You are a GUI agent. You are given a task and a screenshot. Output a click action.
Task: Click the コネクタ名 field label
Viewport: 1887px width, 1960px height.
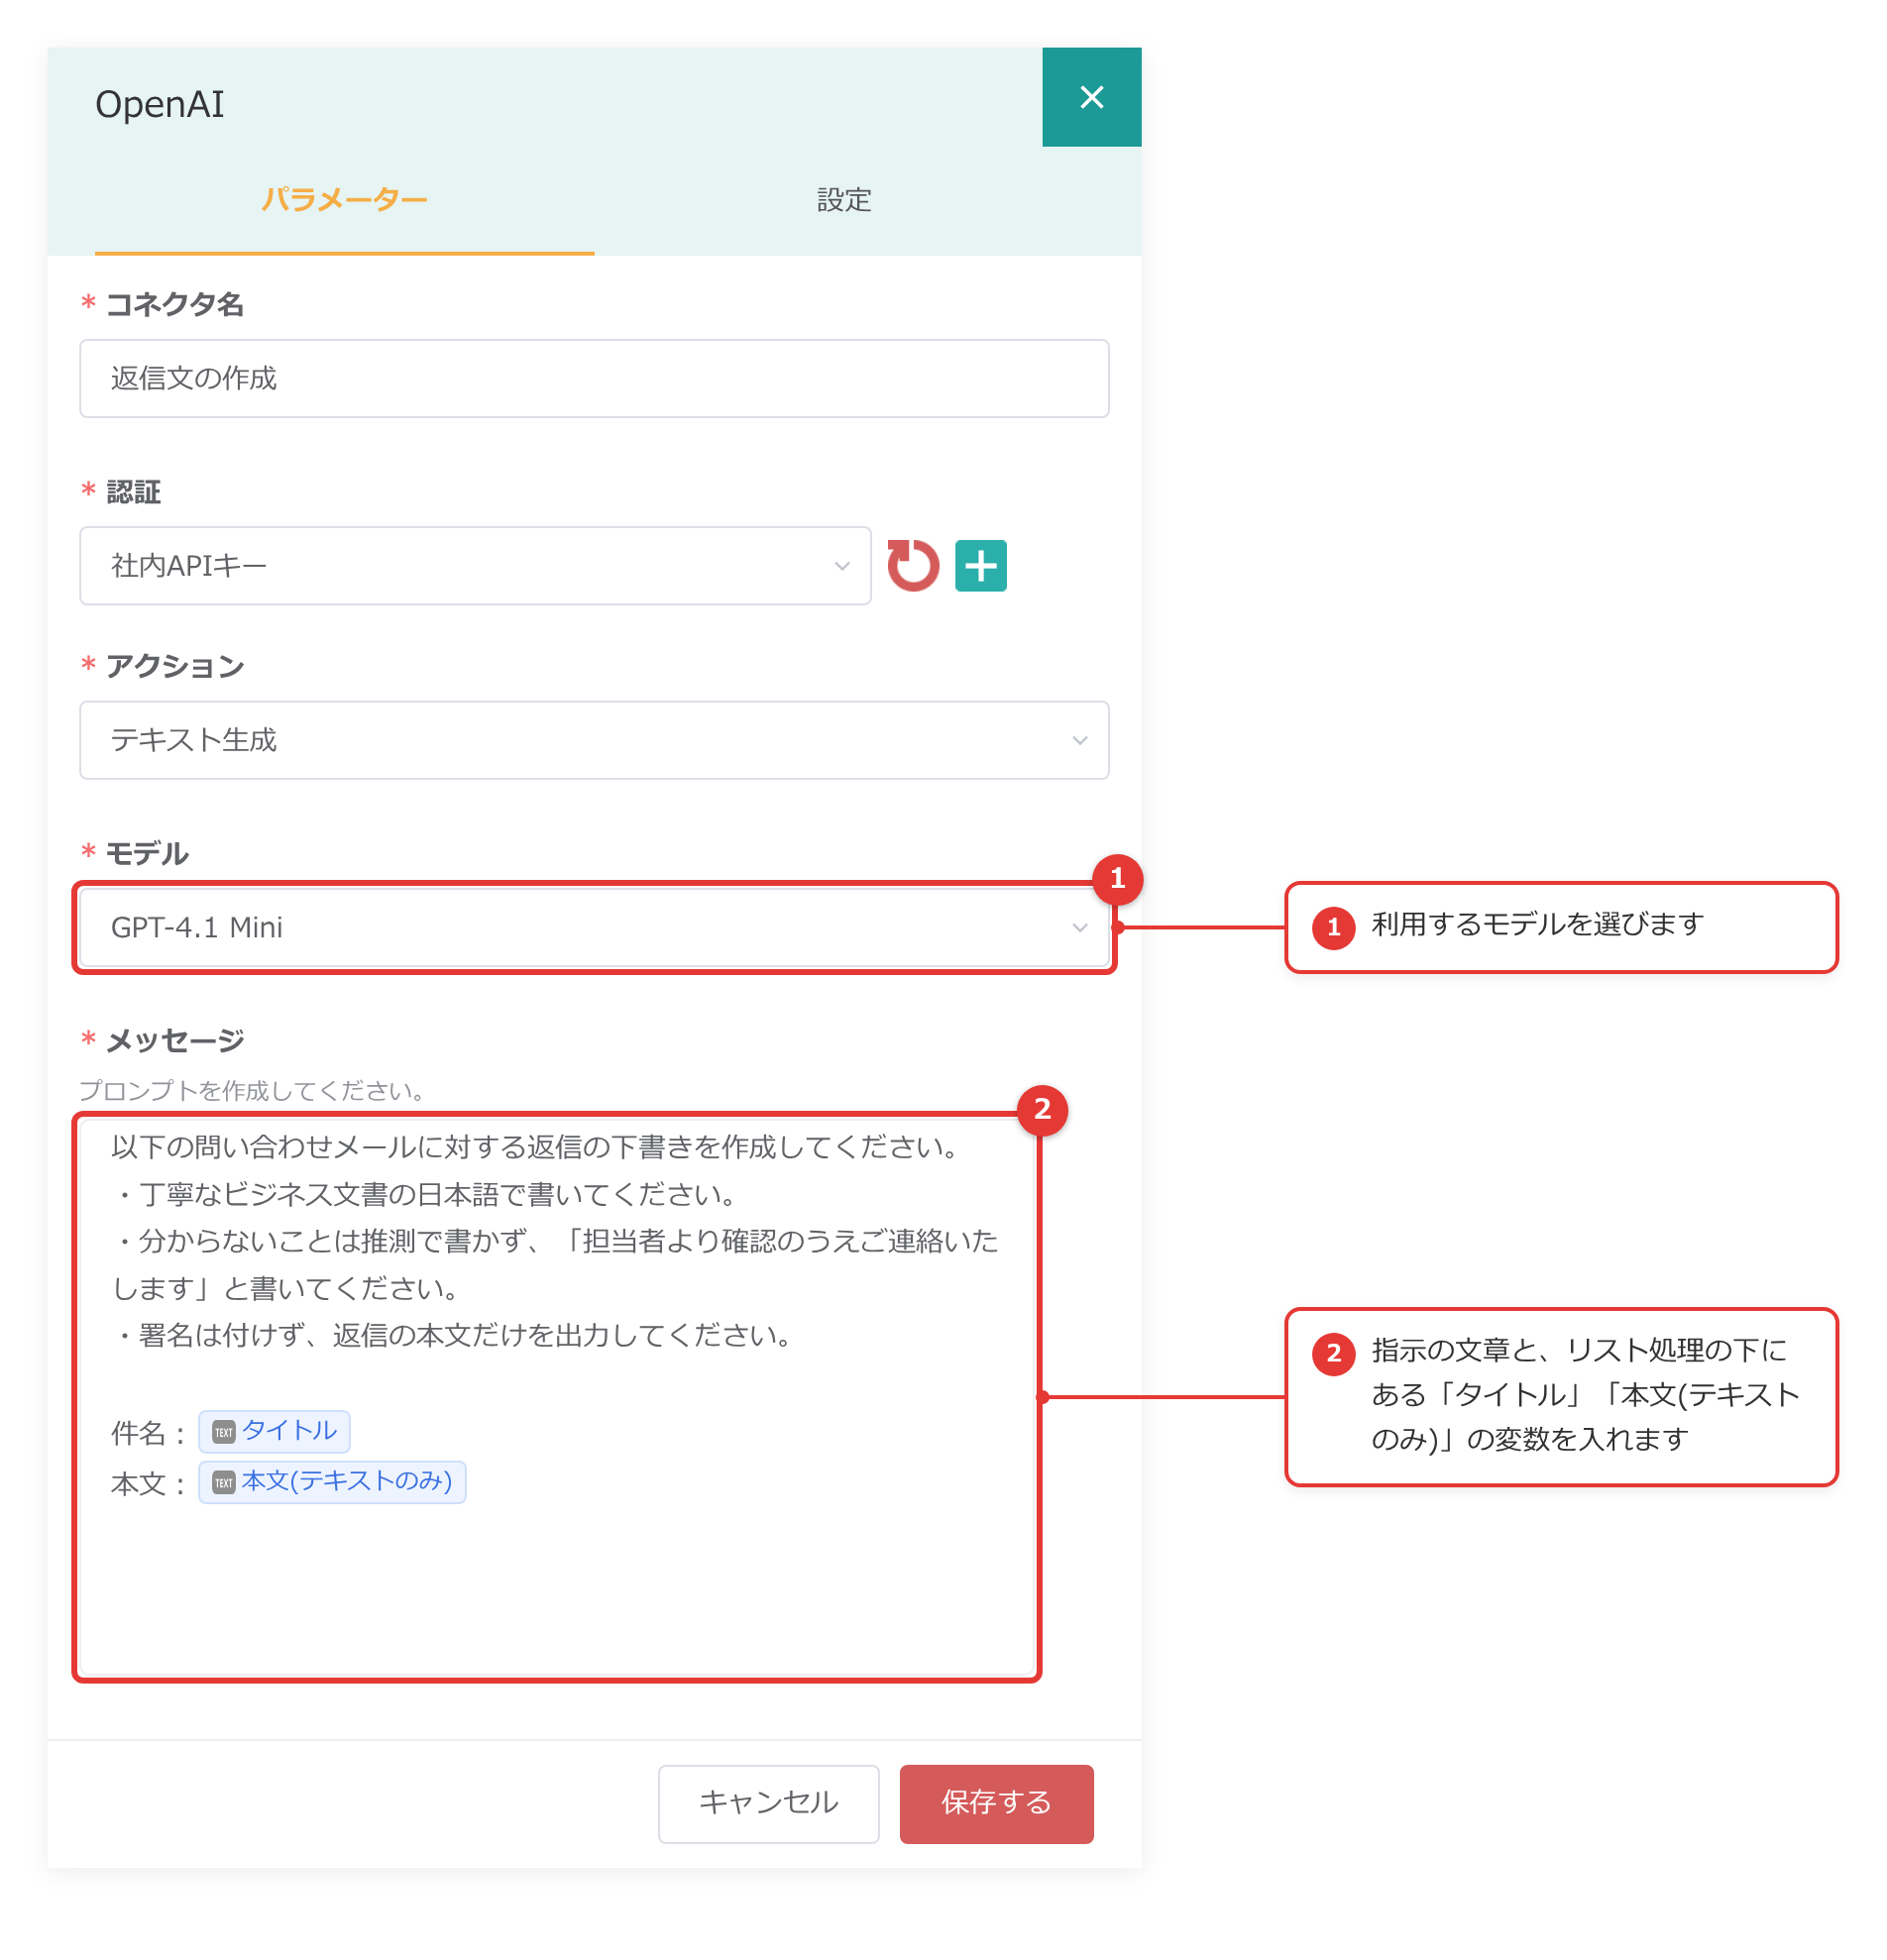point(175,304)
